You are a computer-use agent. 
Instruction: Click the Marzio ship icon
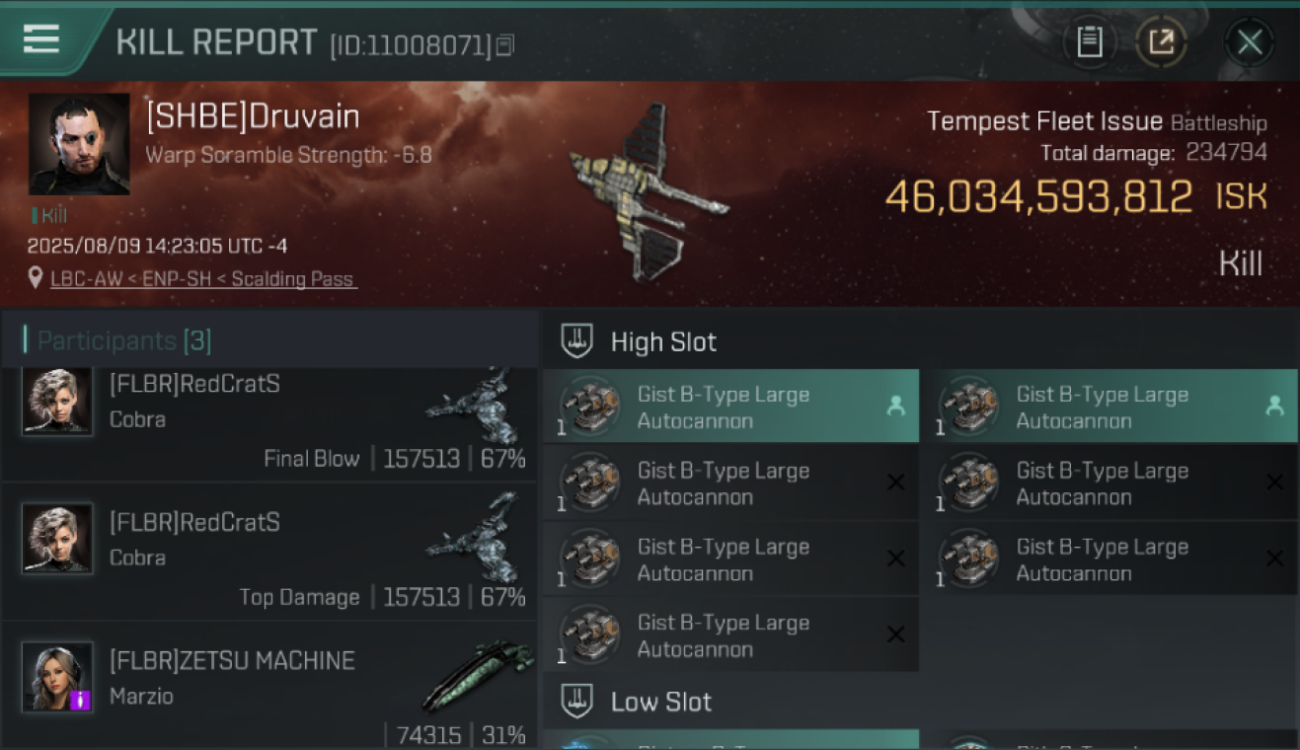tap(477, 677)
